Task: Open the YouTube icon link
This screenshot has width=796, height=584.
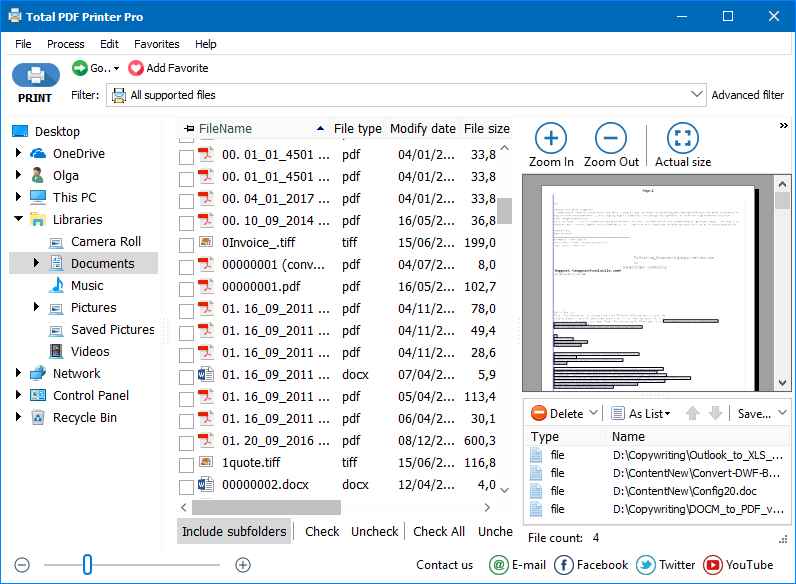Action: pyautogui.click(x=712, y=565)
